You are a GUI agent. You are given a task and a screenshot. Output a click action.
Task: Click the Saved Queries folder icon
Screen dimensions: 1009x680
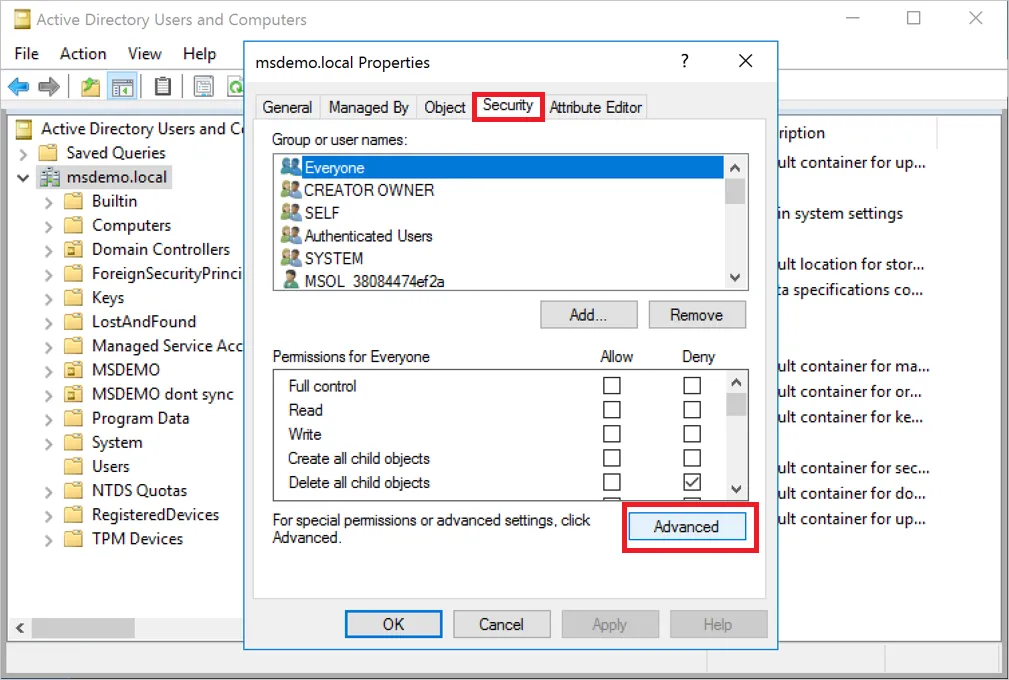[x=48, y=152]
